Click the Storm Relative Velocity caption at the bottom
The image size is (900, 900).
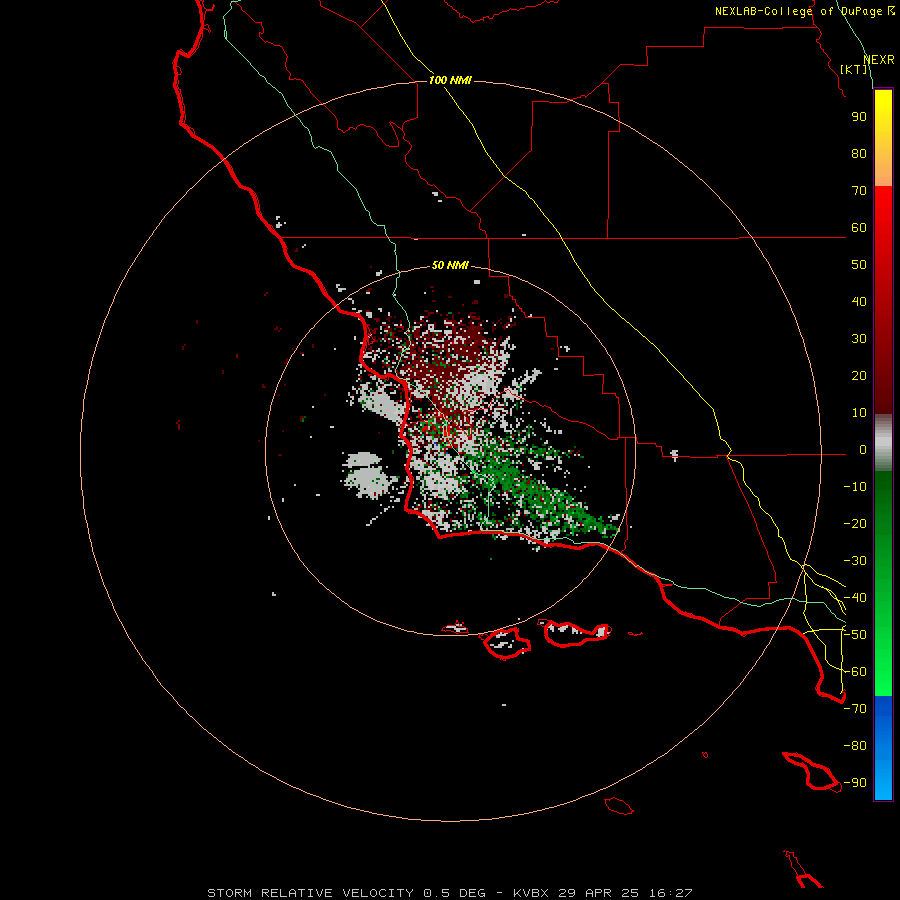pos(449,893)
